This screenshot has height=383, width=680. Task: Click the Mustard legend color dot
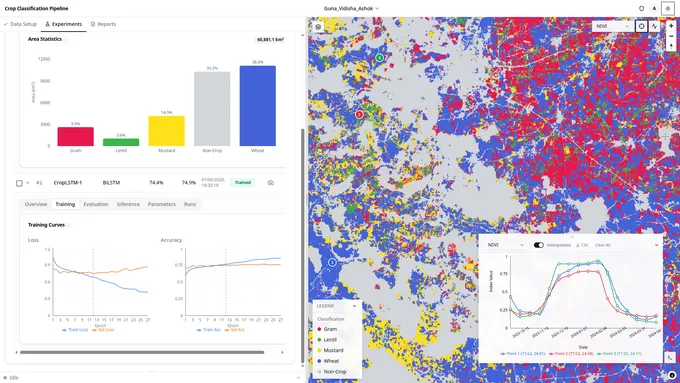click(x=320, y=350)
